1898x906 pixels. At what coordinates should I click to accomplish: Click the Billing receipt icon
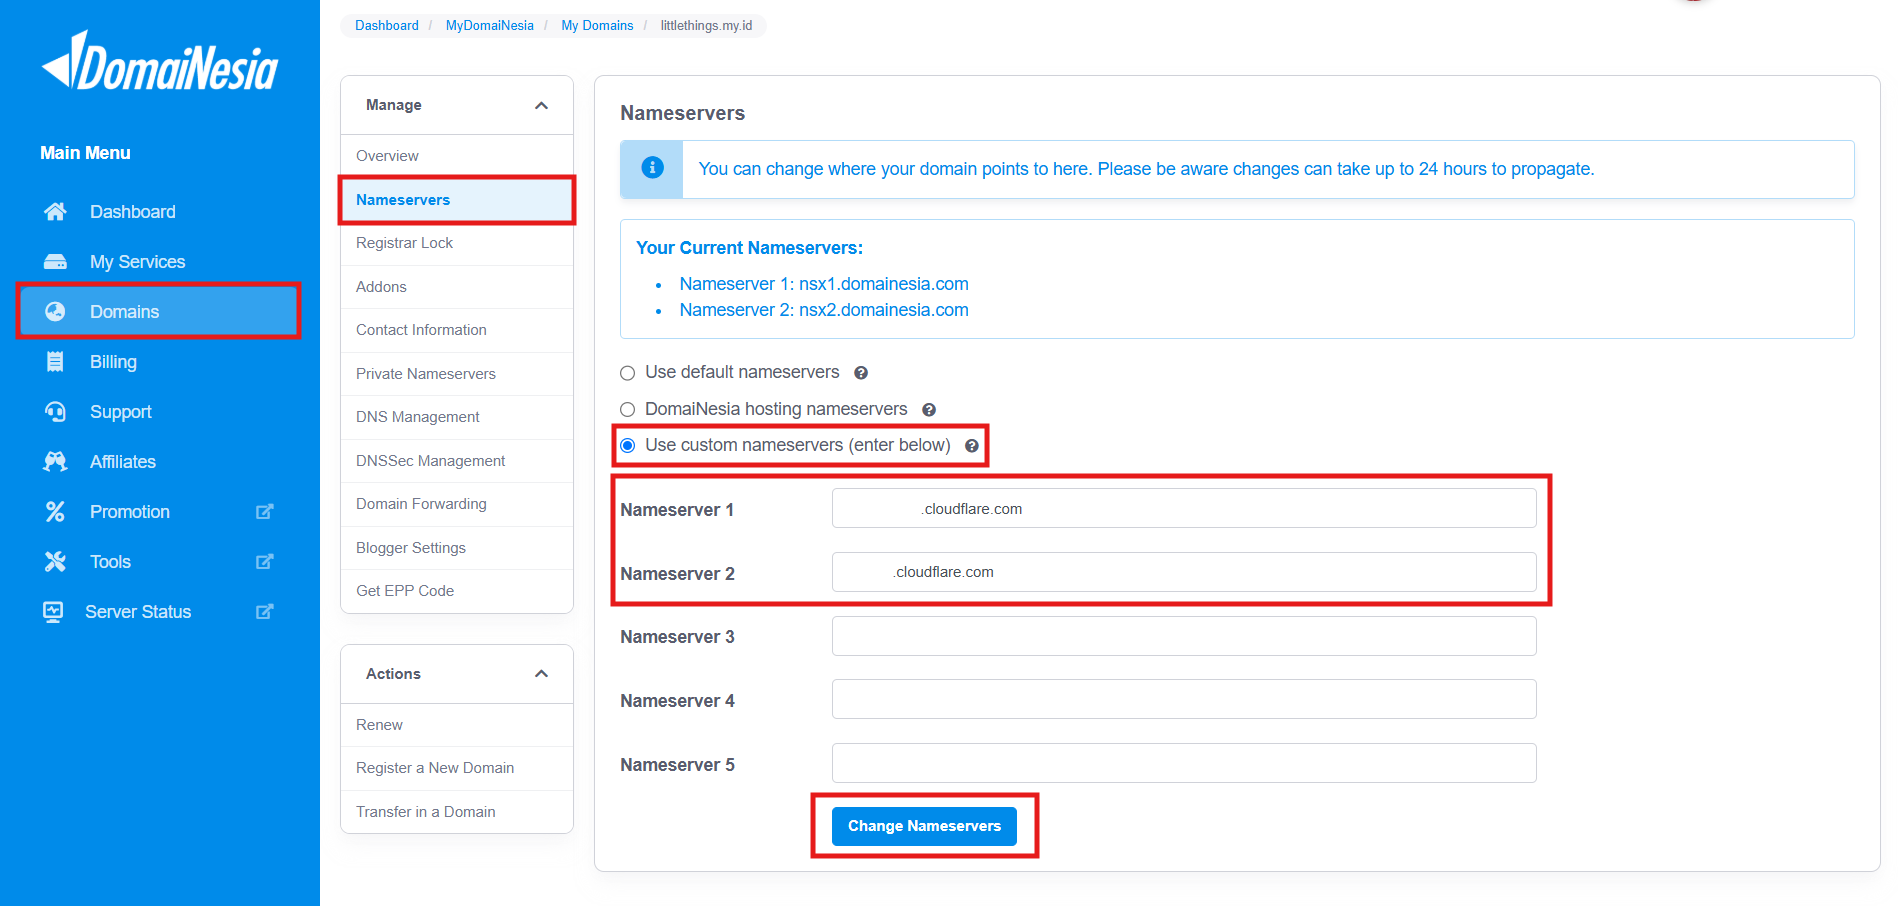click(x=55, y=362)
